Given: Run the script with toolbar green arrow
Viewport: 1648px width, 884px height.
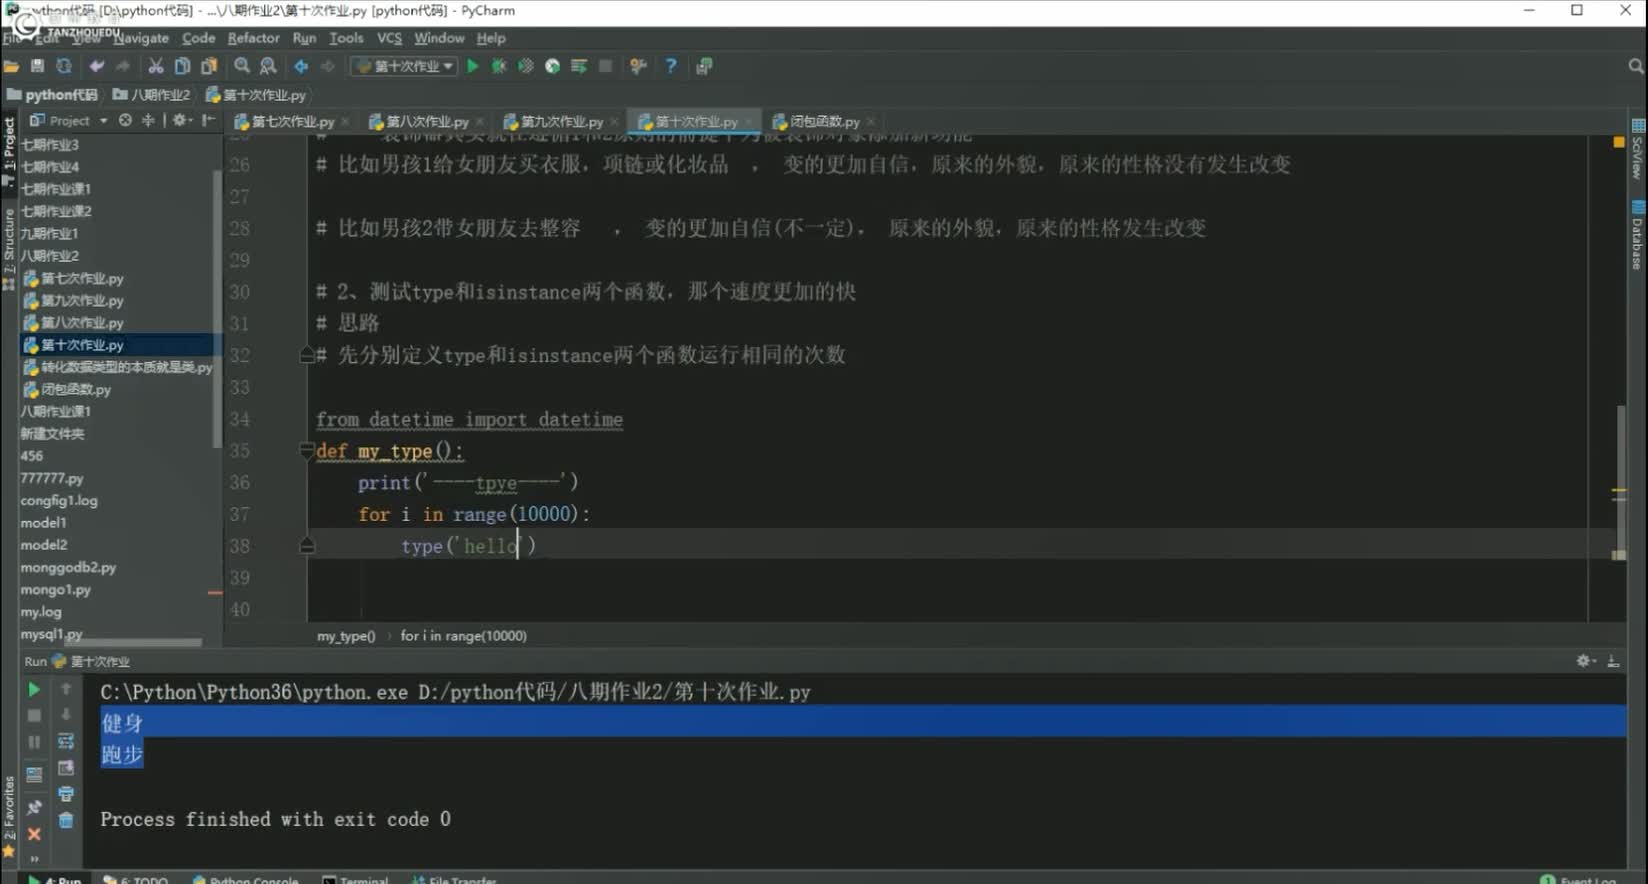Looking at the screenshot, I should (x=473, y=66).
